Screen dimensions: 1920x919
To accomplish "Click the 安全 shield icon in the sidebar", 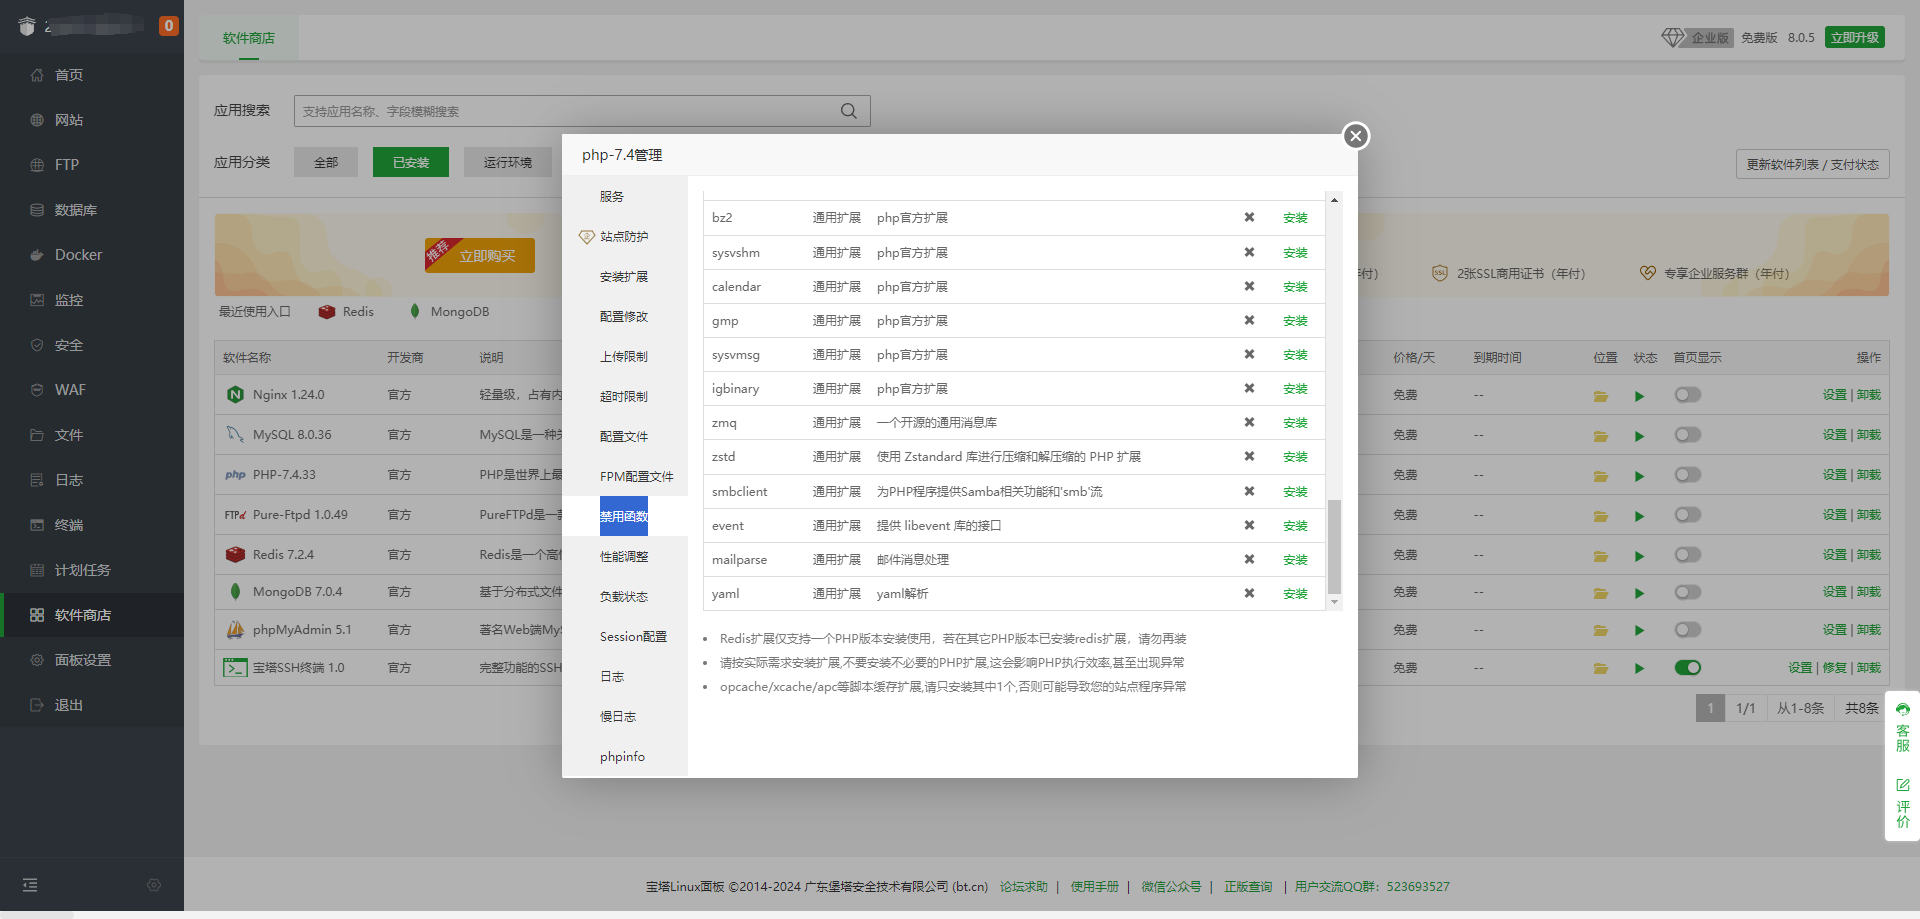I will (37, 345).
